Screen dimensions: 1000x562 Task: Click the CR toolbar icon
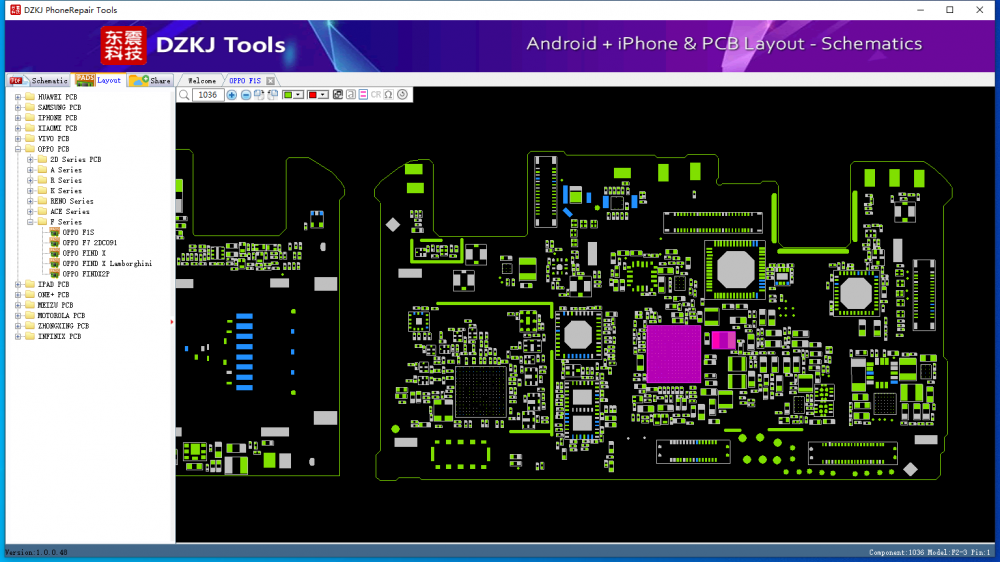tap(376, 95)
